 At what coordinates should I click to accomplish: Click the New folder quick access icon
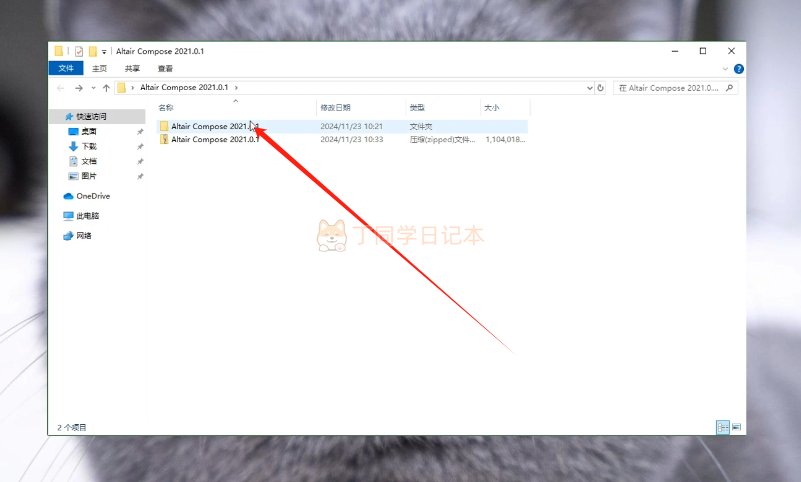[92, 51]
